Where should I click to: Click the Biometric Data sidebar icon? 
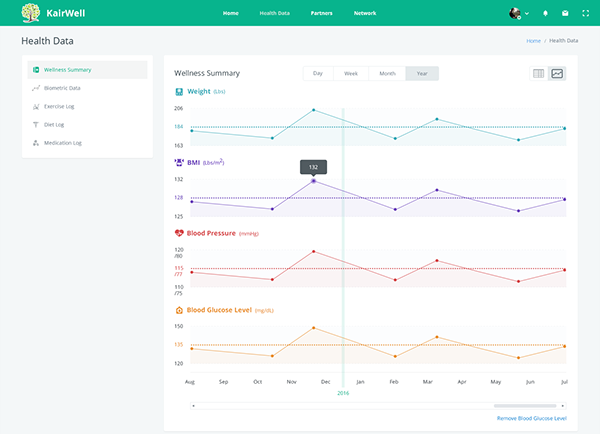pyautogui.click(x=36, y=88)
